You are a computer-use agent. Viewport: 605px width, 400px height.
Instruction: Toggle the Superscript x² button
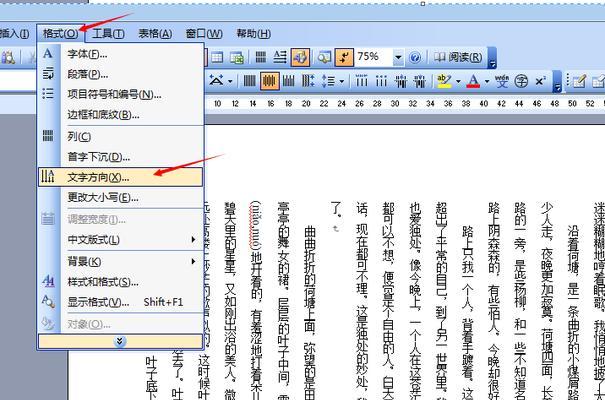(541, 81)
